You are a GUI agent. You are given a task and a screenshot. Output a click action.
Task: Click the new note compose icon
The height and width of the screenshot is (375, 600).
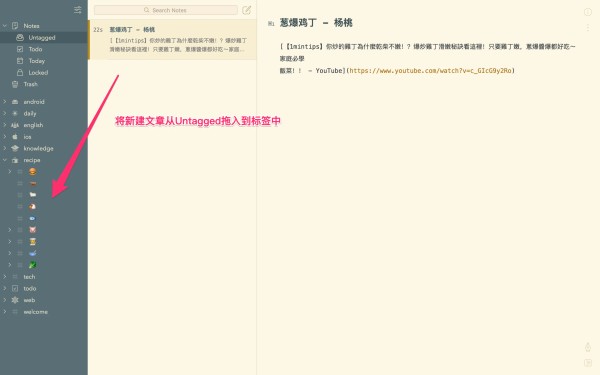pyautogui.click(x=246, y=10)
